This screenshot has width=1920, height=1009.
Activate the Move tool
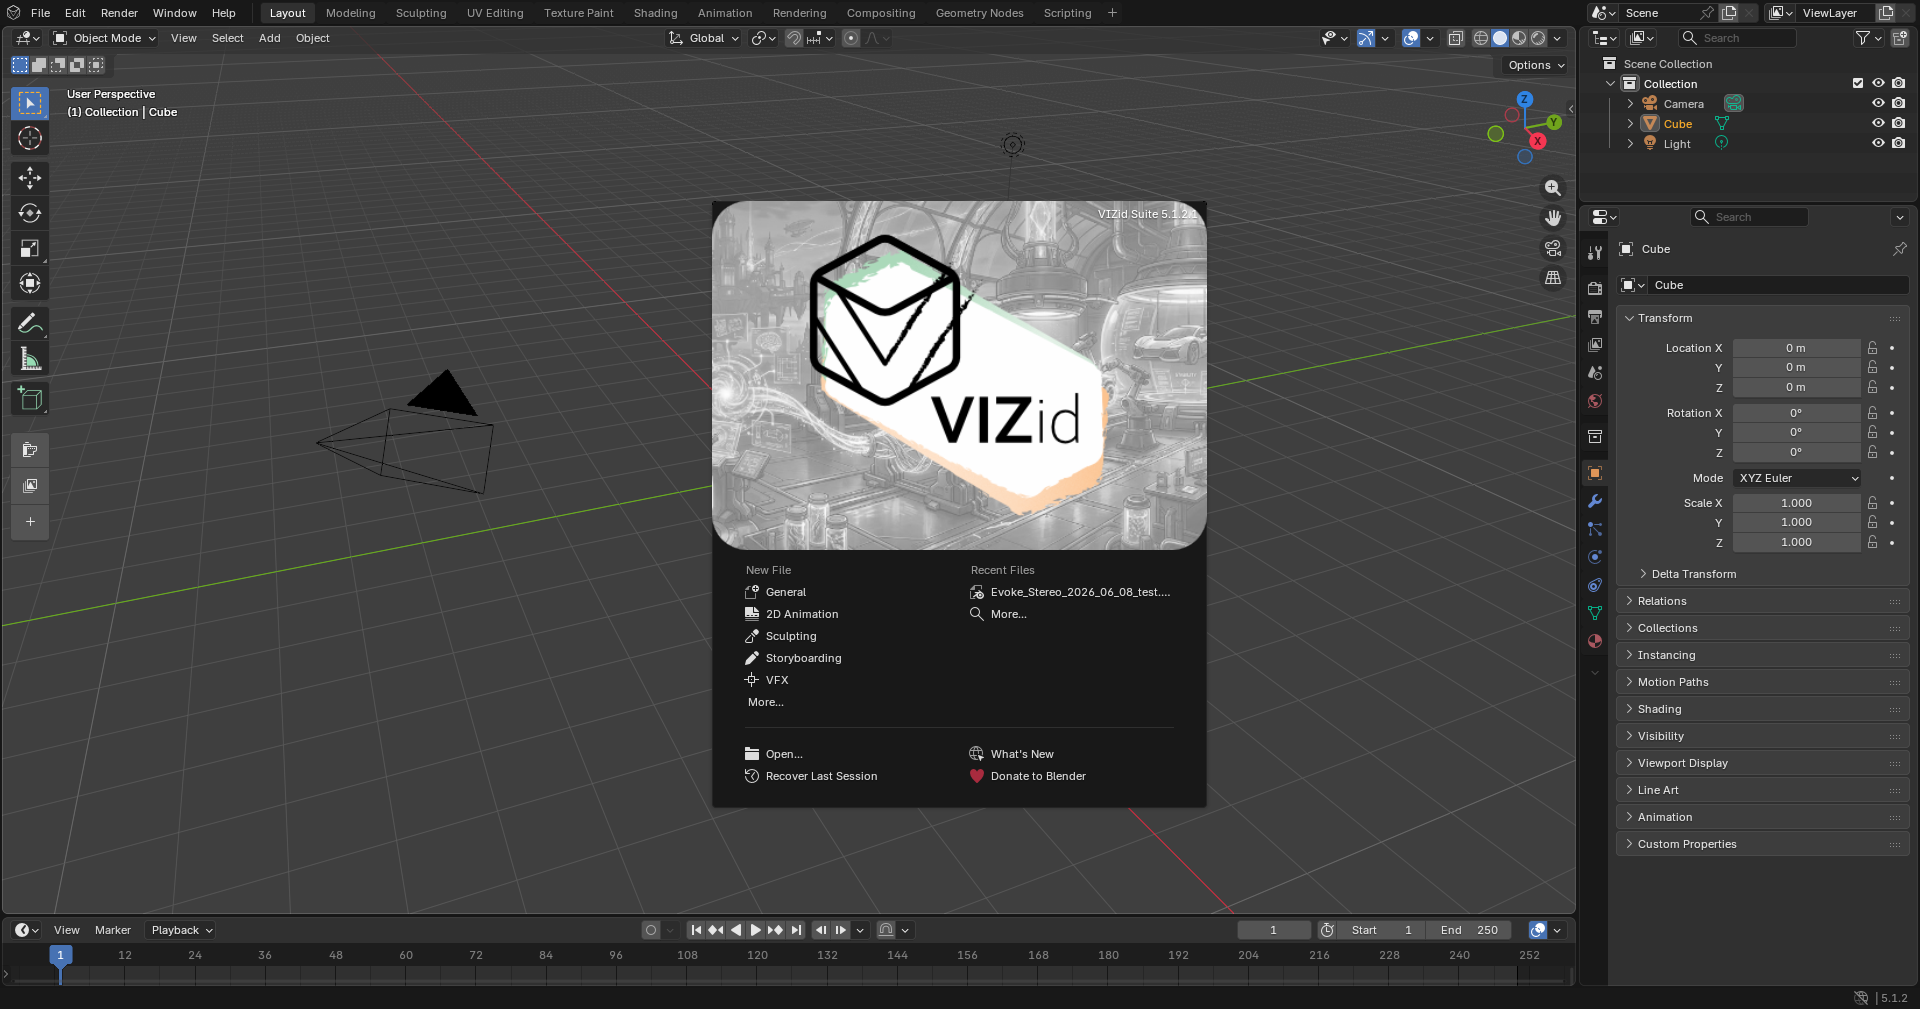pos(30,178)
